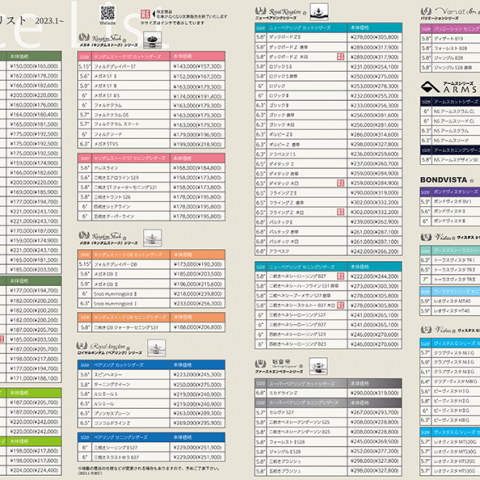The width and height of the screenshot is (480, 480).
Task: Click the Kingdom Stork ST product thumbnail
Action: [152, 40]
